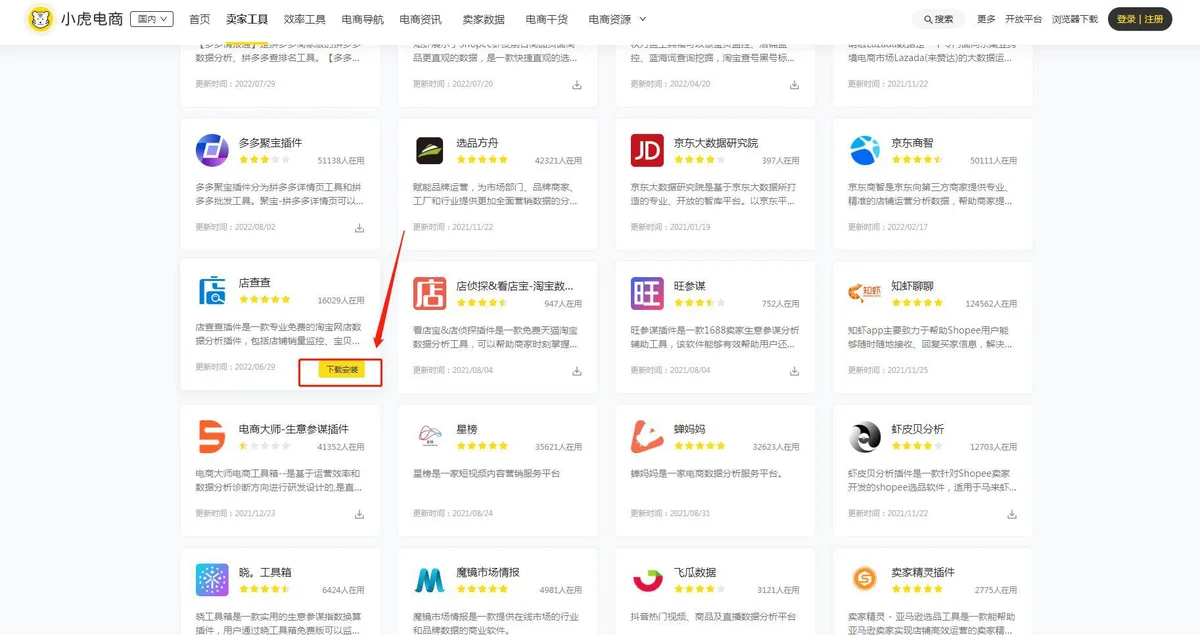Open the 卖家数据 menu item
The width and height of the screenshot is (1200, 635).
[484, 19]
